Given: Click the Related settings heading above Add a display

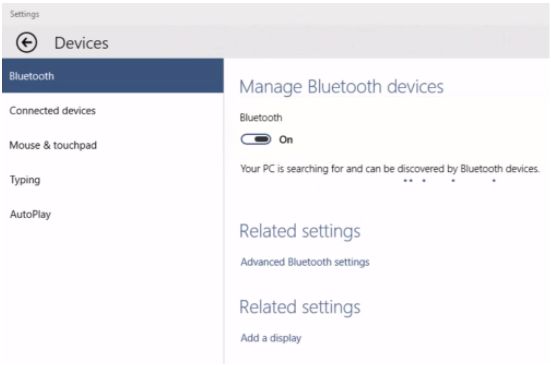Looking at the screenshot, I should (x=300, y=307).
